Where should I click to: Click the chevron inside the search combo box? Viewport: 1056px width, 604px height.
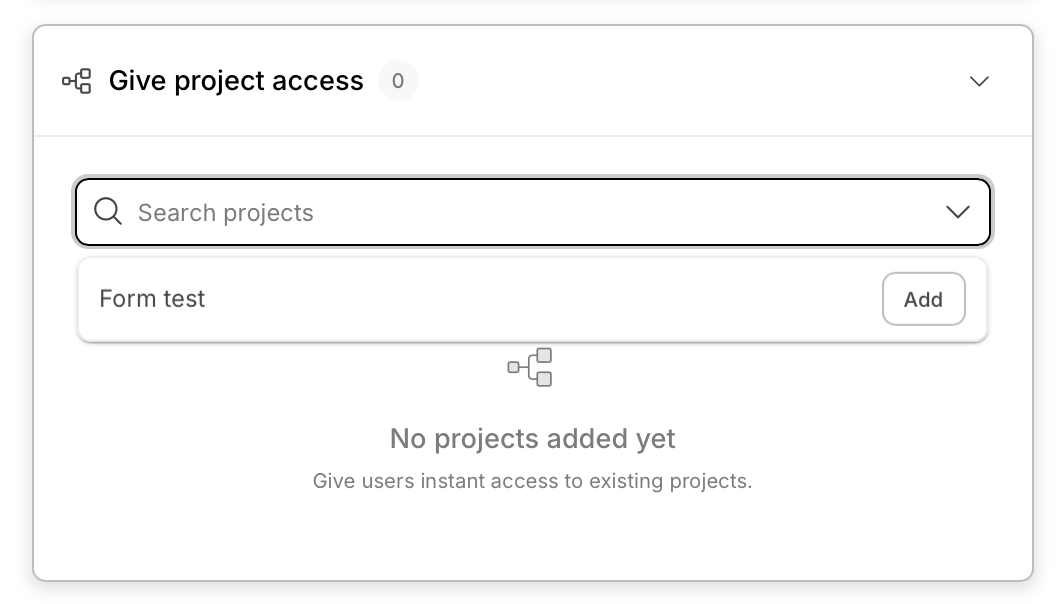coord(957,212)
